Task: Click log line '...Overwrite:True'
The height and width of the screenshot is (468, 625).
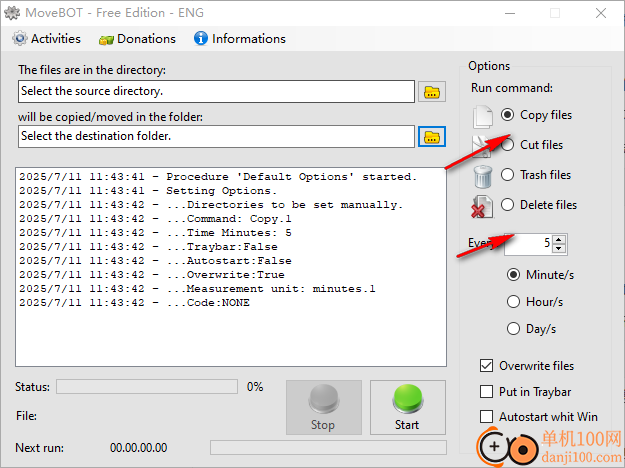Action: [x=152, y=274]
